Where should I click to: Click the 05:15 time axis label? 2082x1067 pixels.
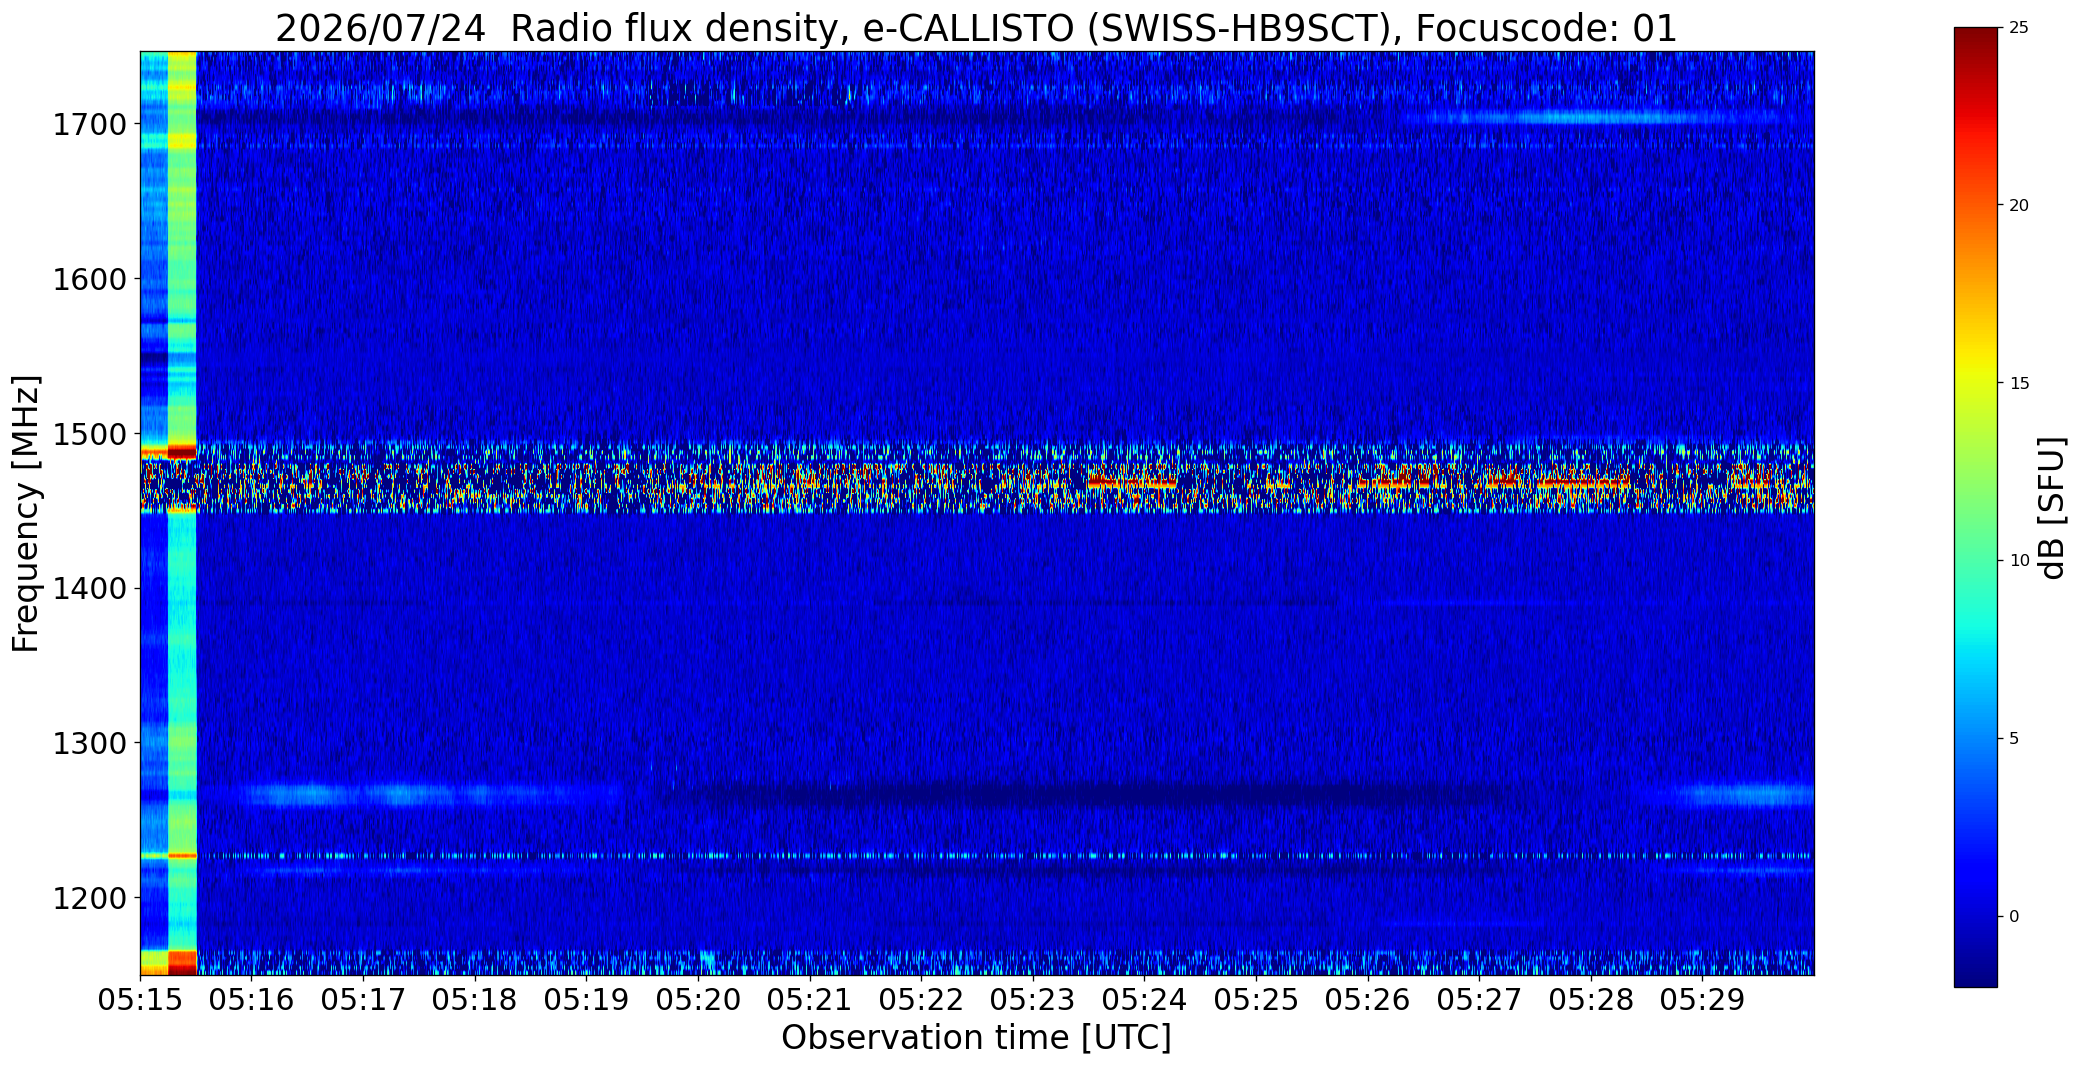point(140,999)
